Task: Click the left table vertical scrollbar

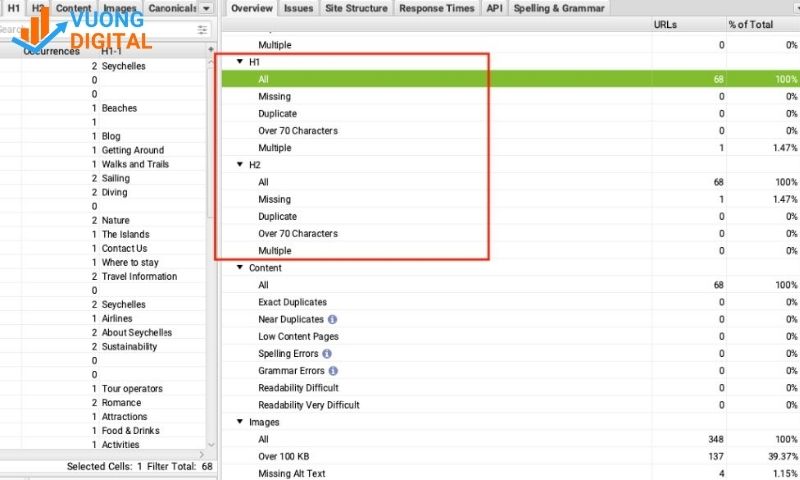Action: (x=210, y=250)
